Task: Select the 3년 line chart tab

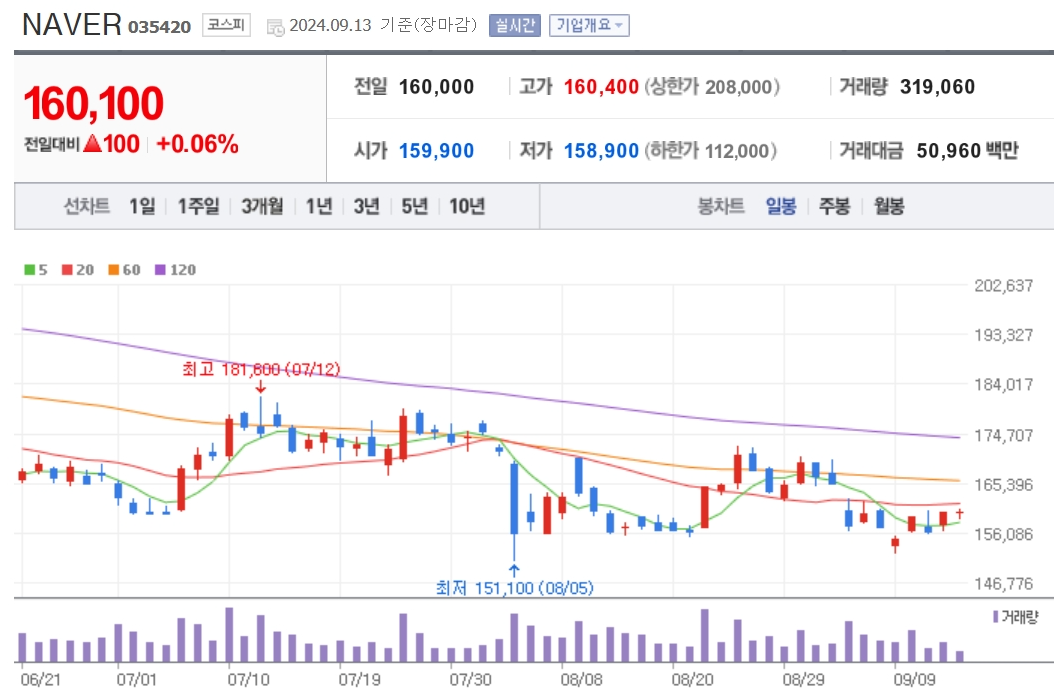Action: pos(367,206)
